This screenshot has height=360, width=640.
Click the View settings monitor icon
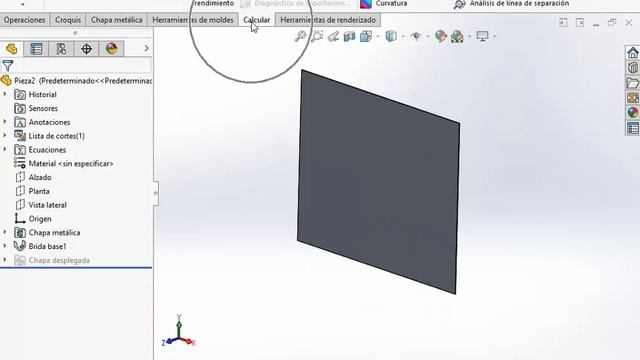[x=482, y=36]
